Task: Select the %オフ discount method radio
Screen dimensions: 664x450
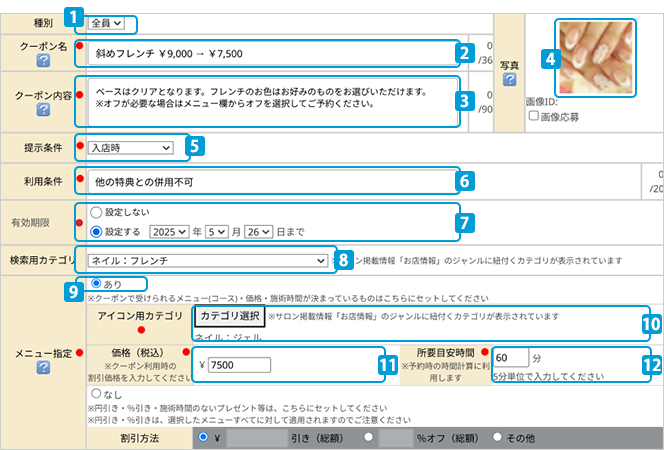Action: (370, 437)
